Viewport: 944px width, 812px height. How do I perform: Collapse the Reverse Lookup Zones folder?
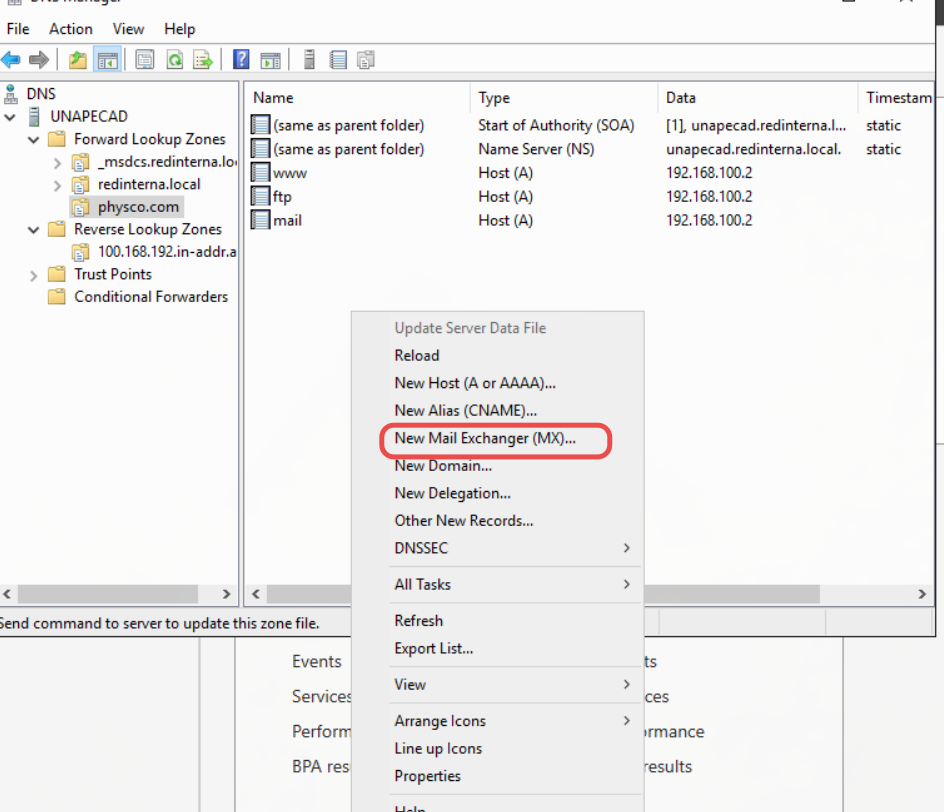click(34, 230)
